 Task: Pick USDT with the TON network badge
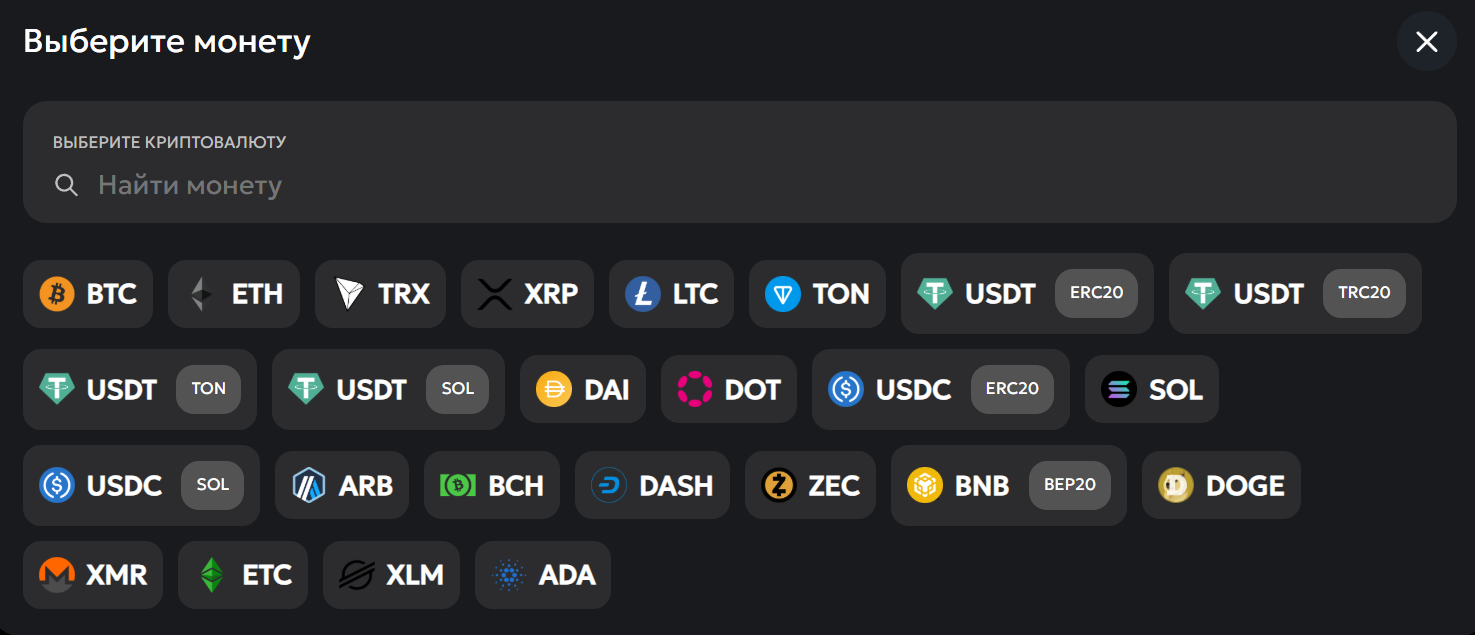click(x=139, y=389)
